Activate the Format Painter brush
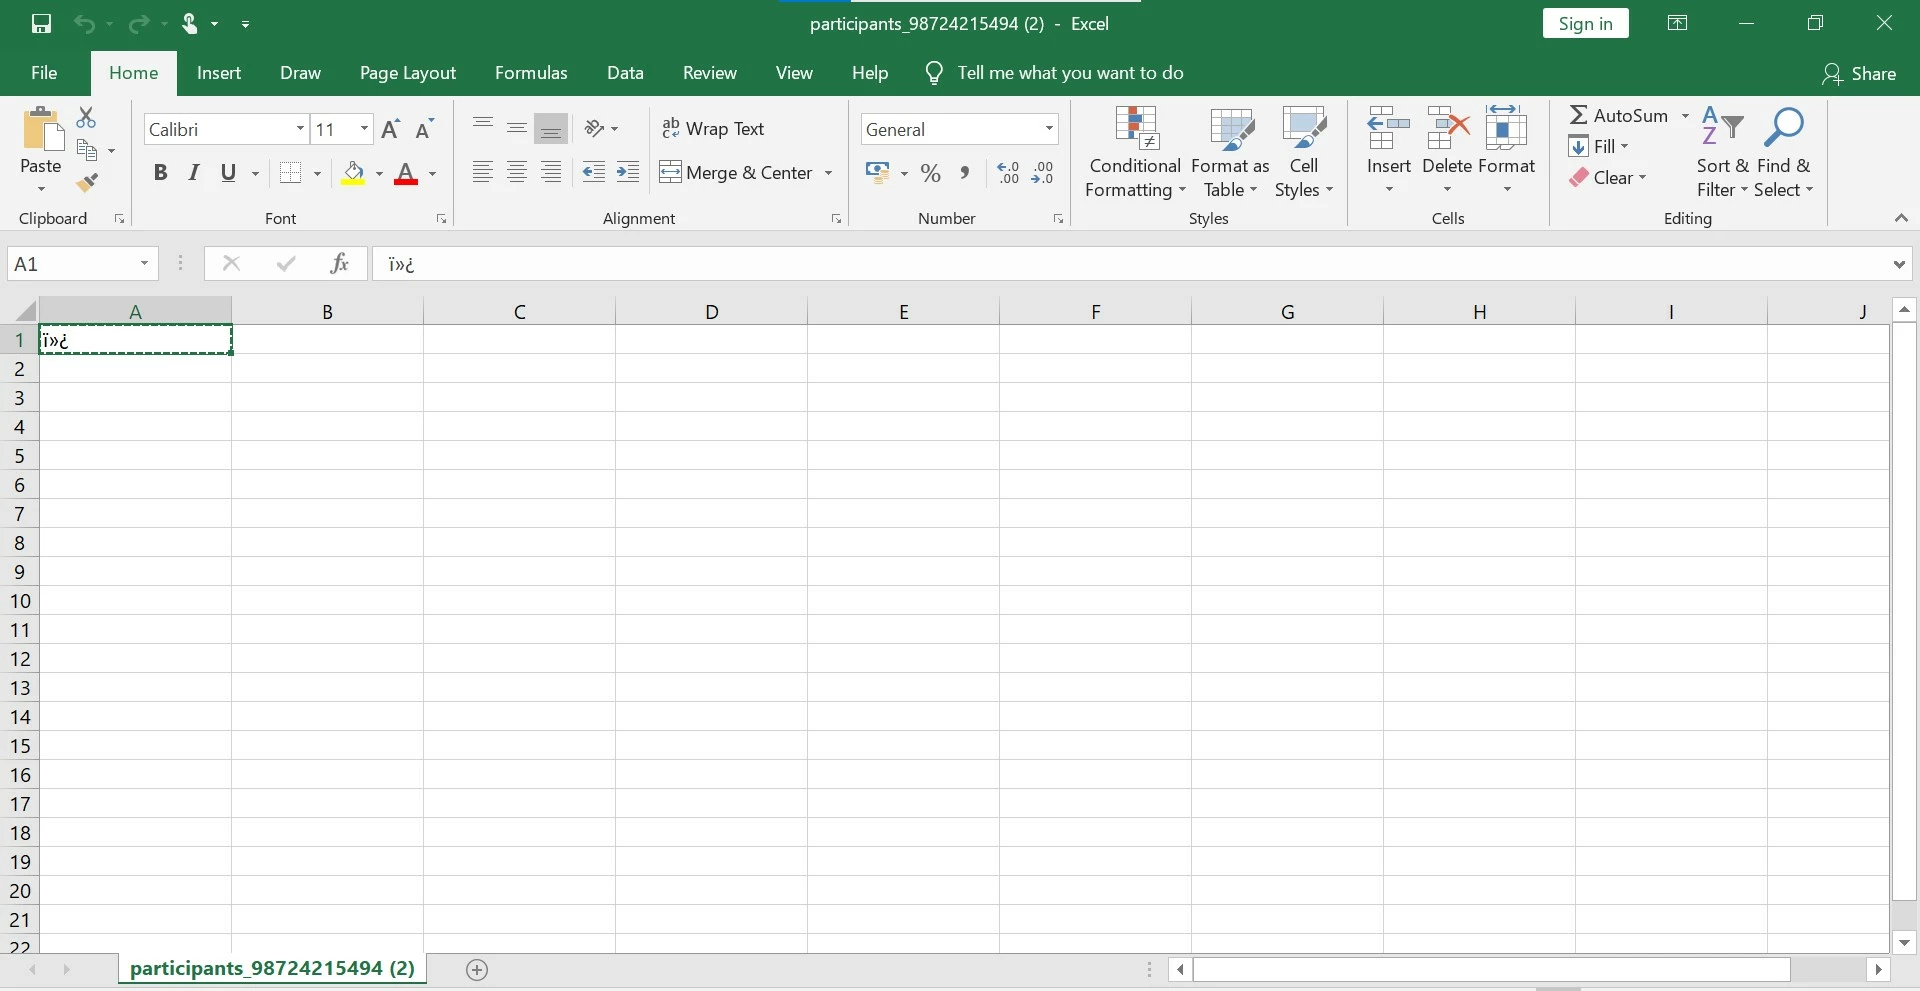 (87, 182)
